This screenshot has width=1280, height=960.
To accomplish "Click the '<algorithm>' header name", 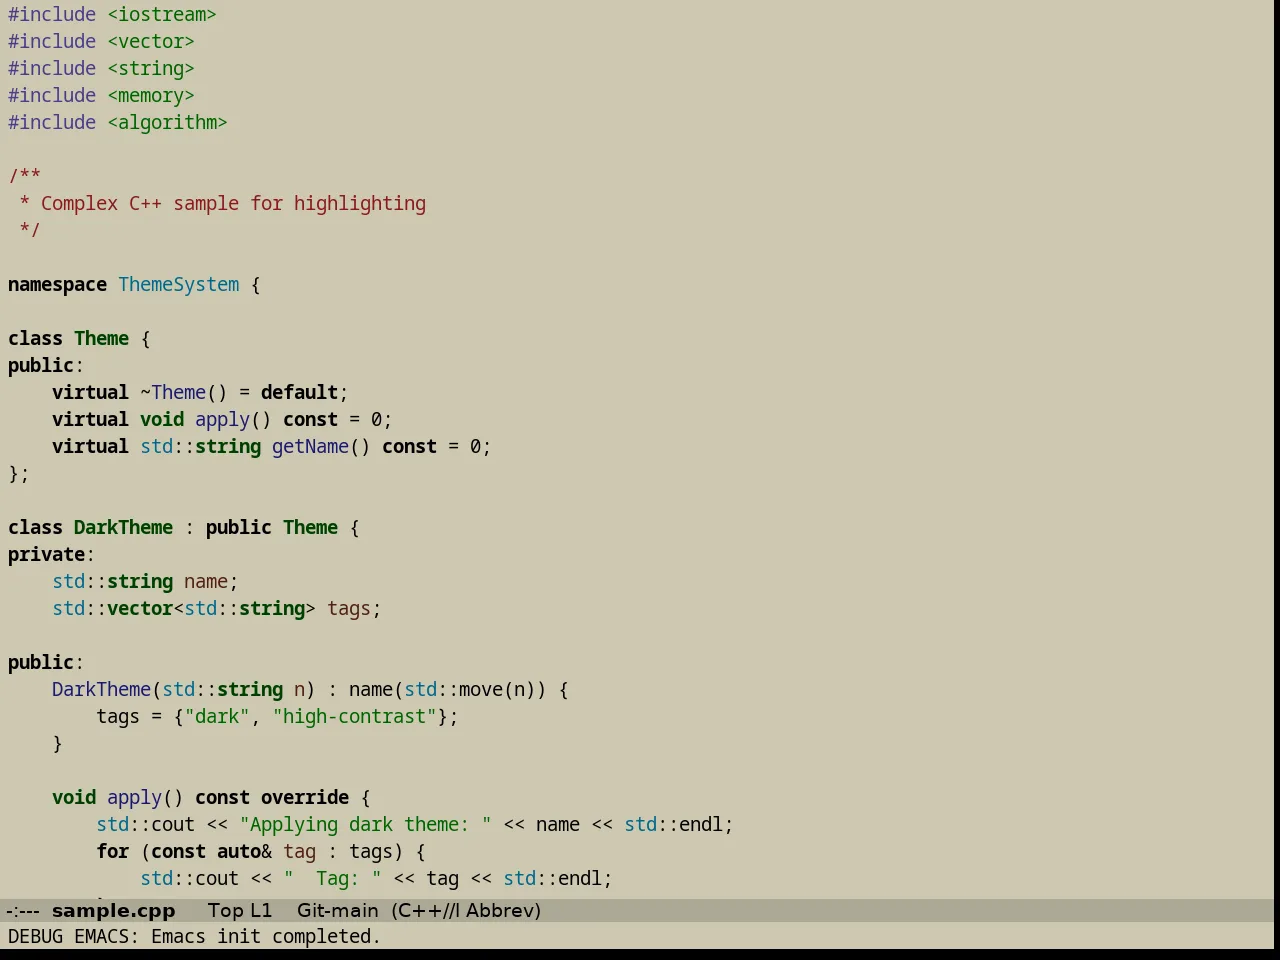I will pos(167,123).
